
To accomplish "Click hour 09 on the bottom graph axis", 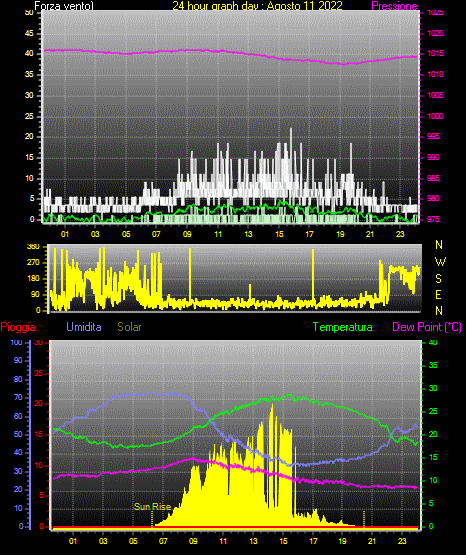I will 193,541.
